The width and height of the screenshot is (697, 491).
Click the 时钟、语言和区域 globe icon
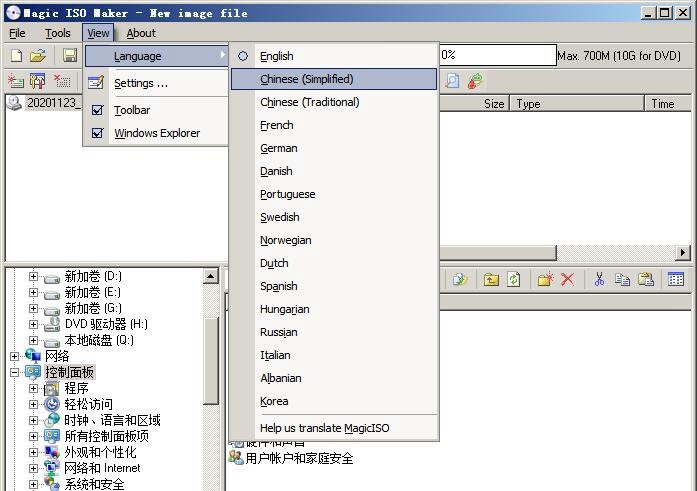[52, 420]
